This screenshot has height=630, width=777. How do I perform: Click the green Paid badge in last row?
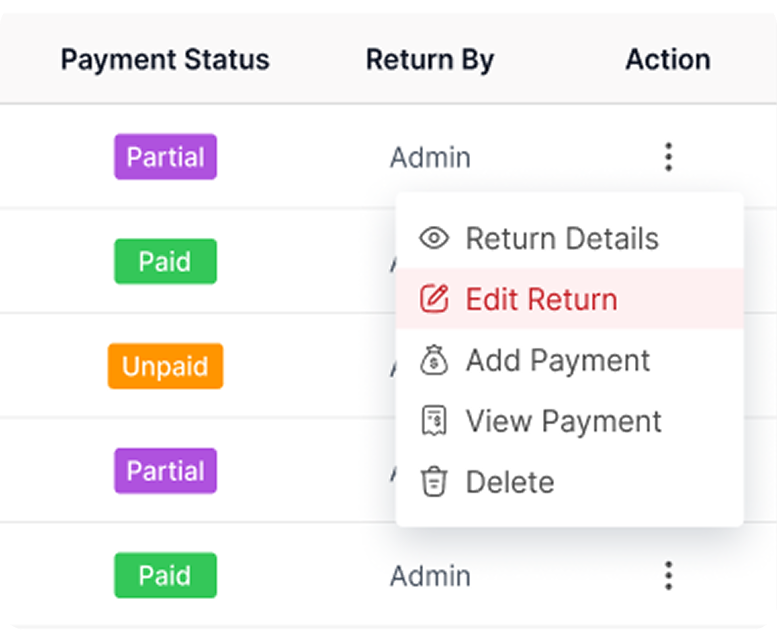pyautogui.click(x=165, y=575)
